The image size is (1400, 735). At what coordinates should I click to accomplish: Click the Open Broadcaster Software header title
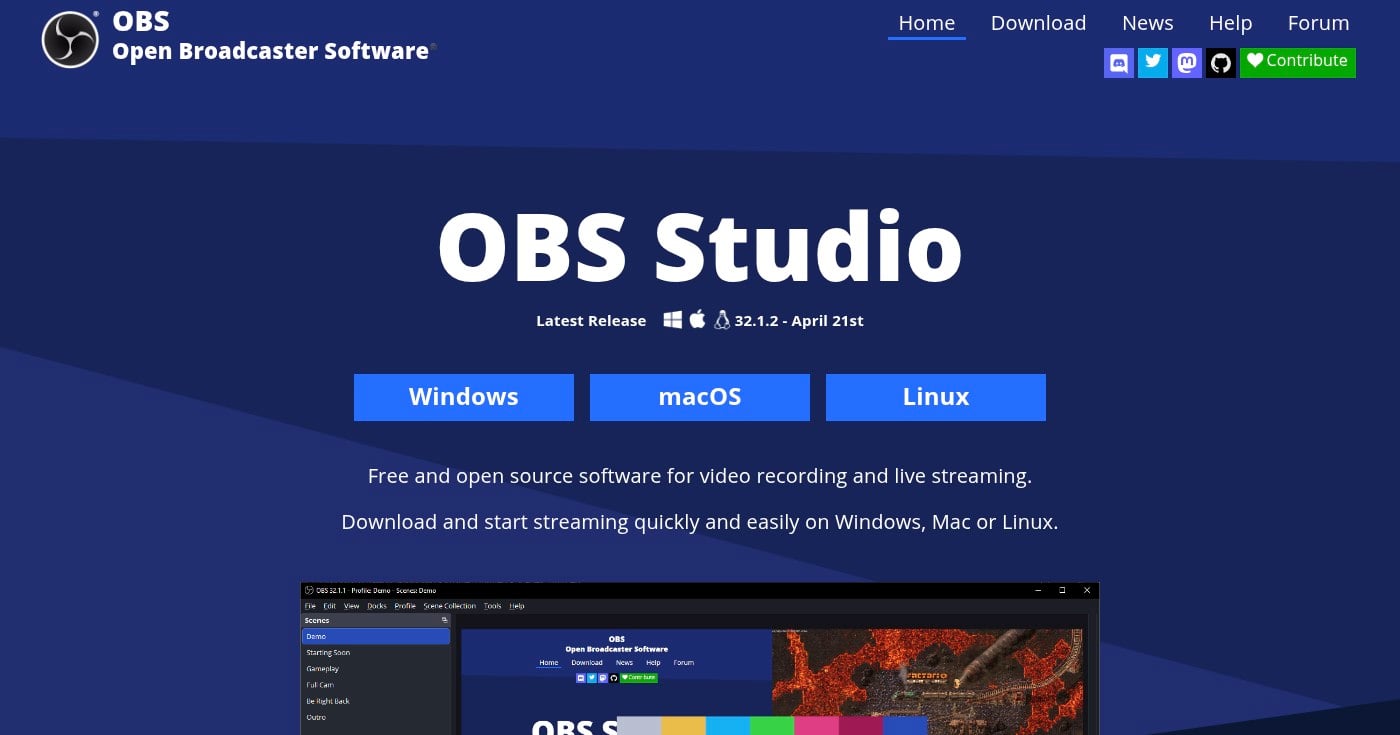[271, 51]
